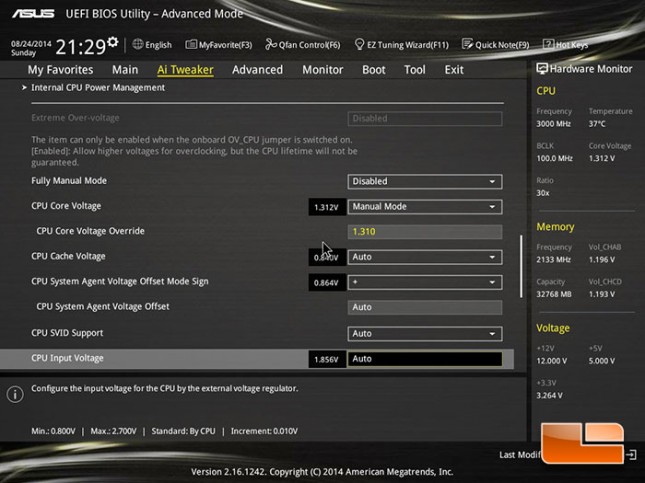Click the Memory Capacity 32768 MB value
Screen dimensions: 645x483
pyautogui.click(x=554, y=294)
